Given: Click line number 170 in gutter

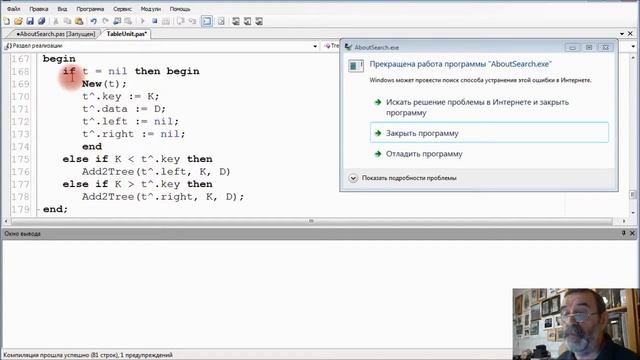Looking at the screenshot, I should click(x=20, y=96).
